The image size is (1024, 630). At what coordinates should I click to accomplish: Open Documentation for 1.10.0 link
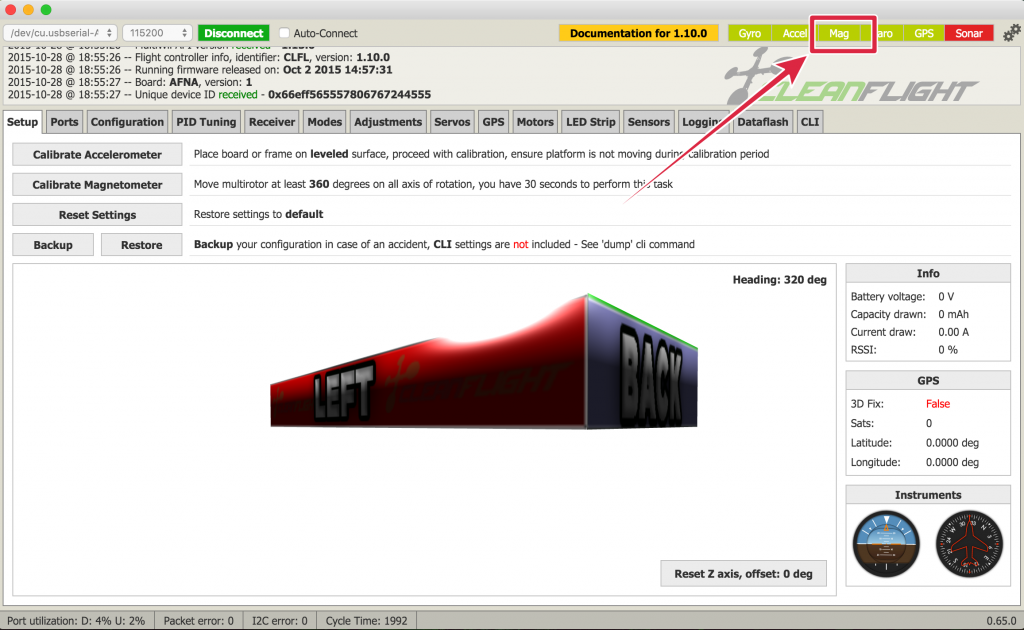coord(638,33)
